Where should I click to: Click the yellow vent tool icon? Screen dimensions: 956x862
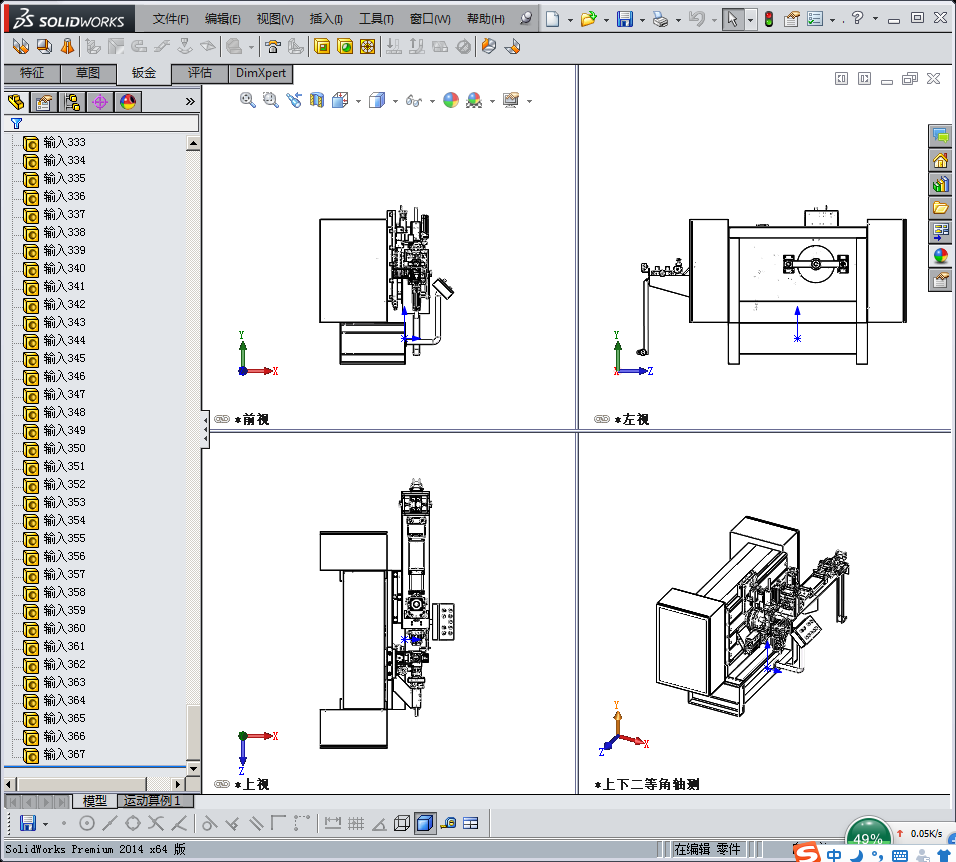(x=368, y=46)
